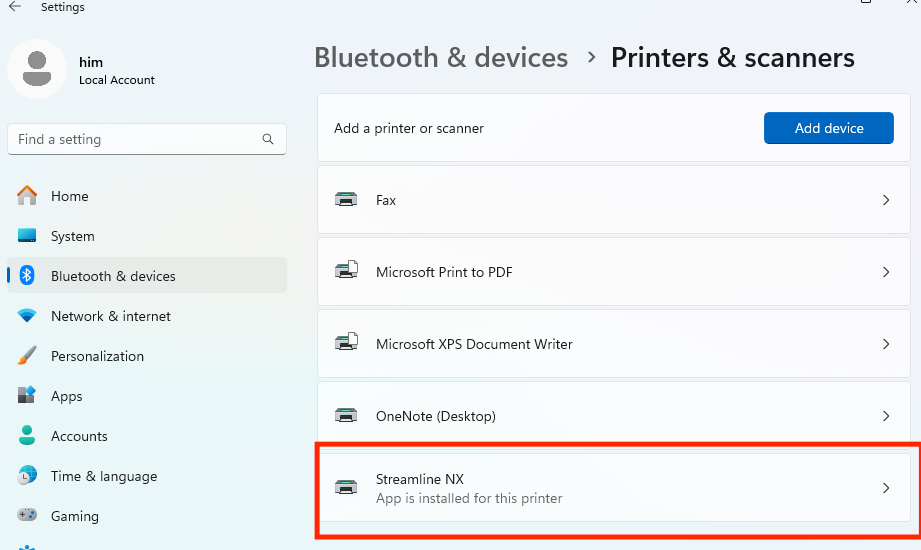921x550 pixels.
Task: Click the System monitor icon
Action: [x=27, y=236]
